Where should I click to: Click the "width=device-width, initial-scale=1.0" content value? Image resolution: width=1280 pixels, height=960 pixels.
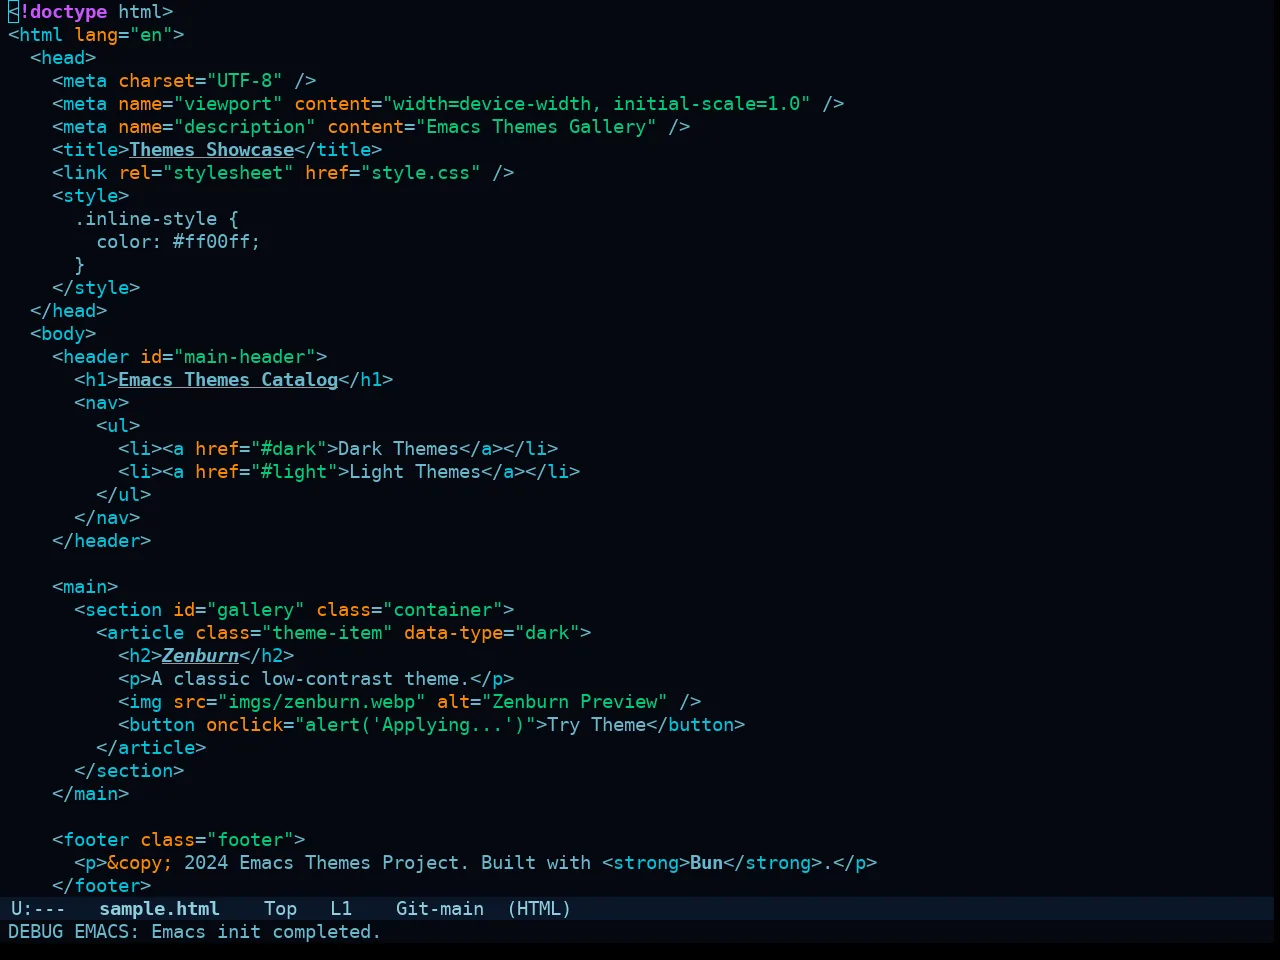tap(597, 104)
